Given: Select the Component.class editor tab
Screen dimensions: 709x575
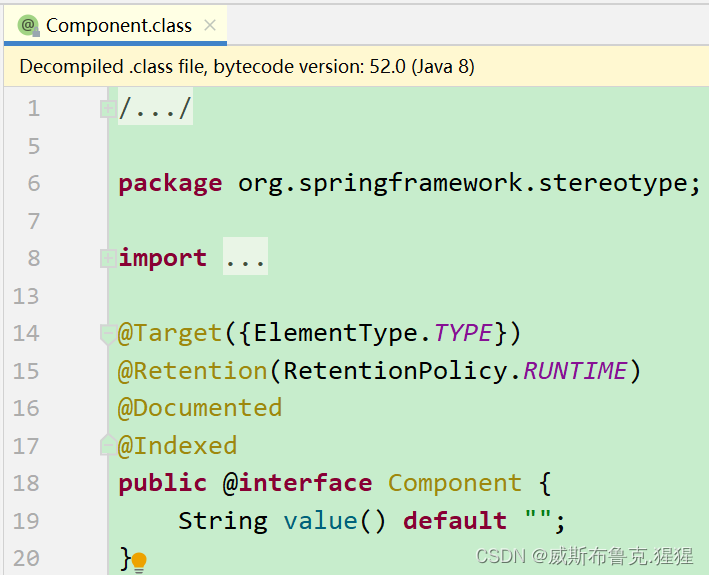Looking at the screenshot, I should point(118,26).
